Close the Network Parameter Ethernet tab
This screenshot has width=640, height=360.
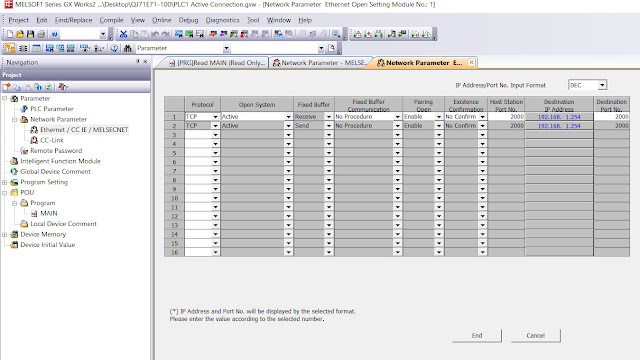click(x=471, y=62)
